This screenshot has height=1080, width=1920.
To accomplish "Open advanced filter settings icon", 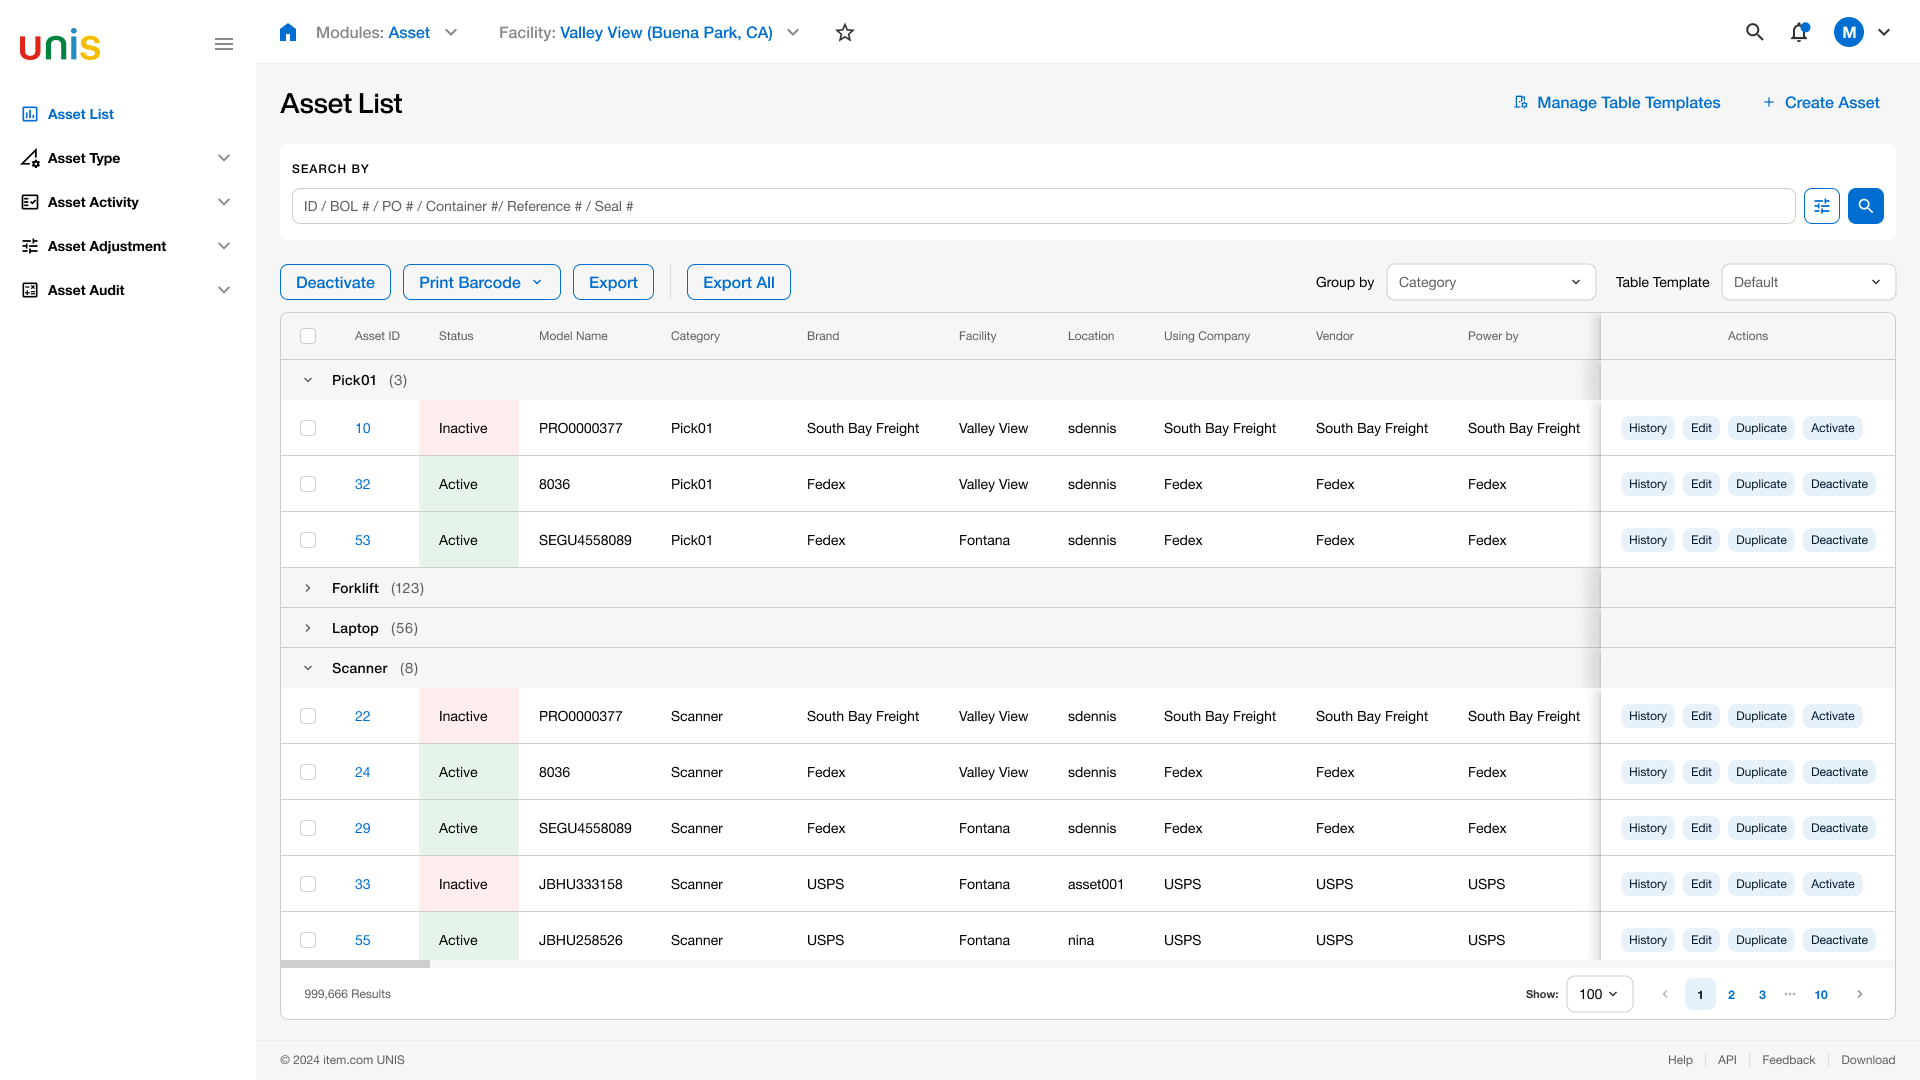I will [1822, 206].
